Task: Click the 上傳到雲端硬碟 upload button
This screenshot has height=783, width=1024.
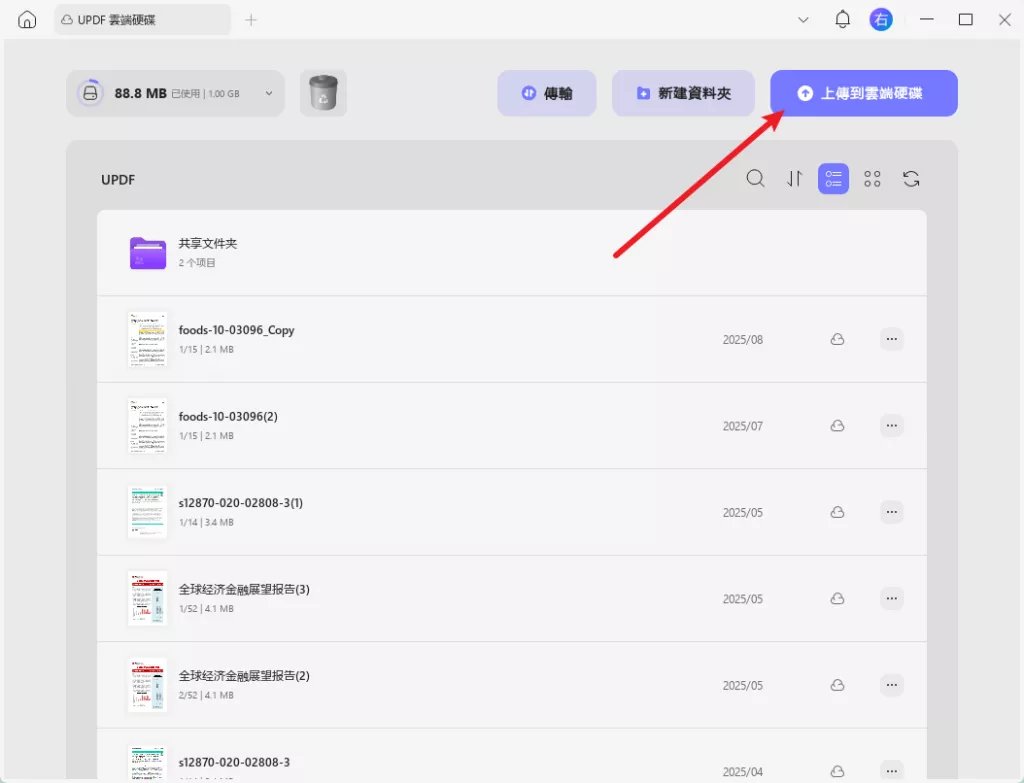Action: [x=863, y=93]
